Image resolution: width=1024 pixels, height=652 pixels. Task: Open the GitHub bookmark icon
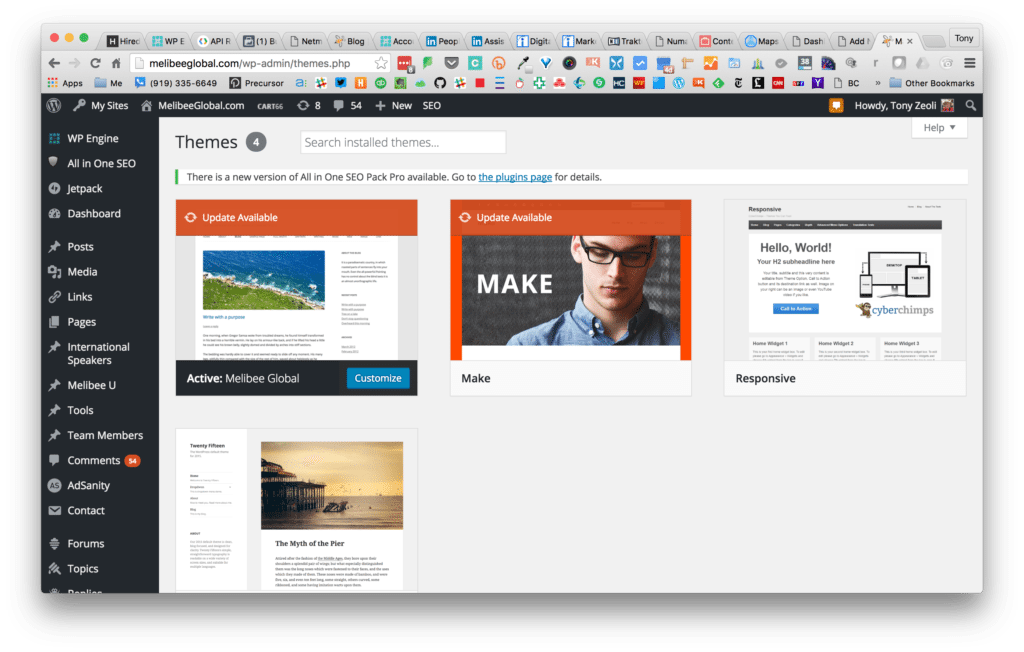coord(440,83)
